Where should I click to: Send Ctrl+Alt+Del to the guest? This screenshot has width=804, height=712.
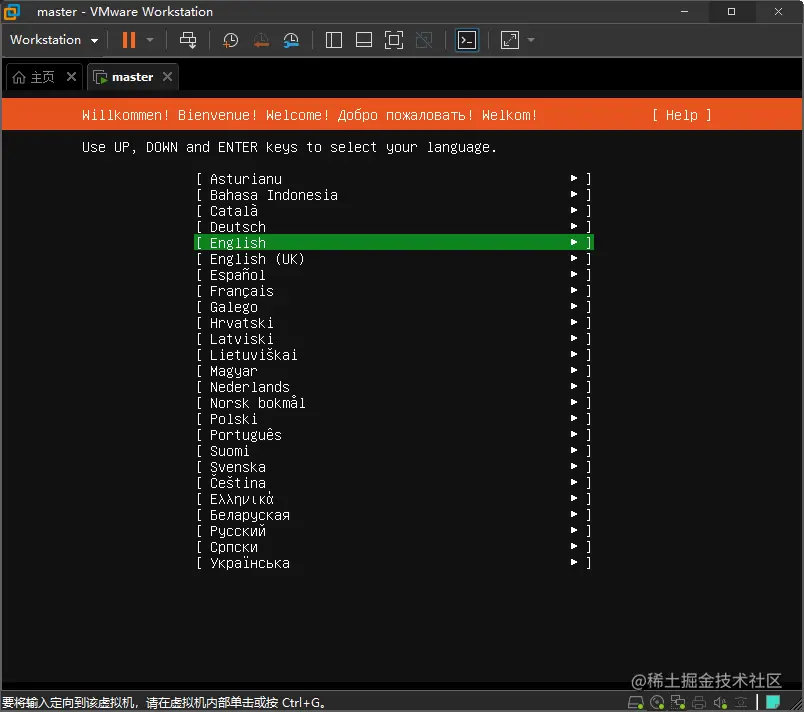[x=188, y=40]
